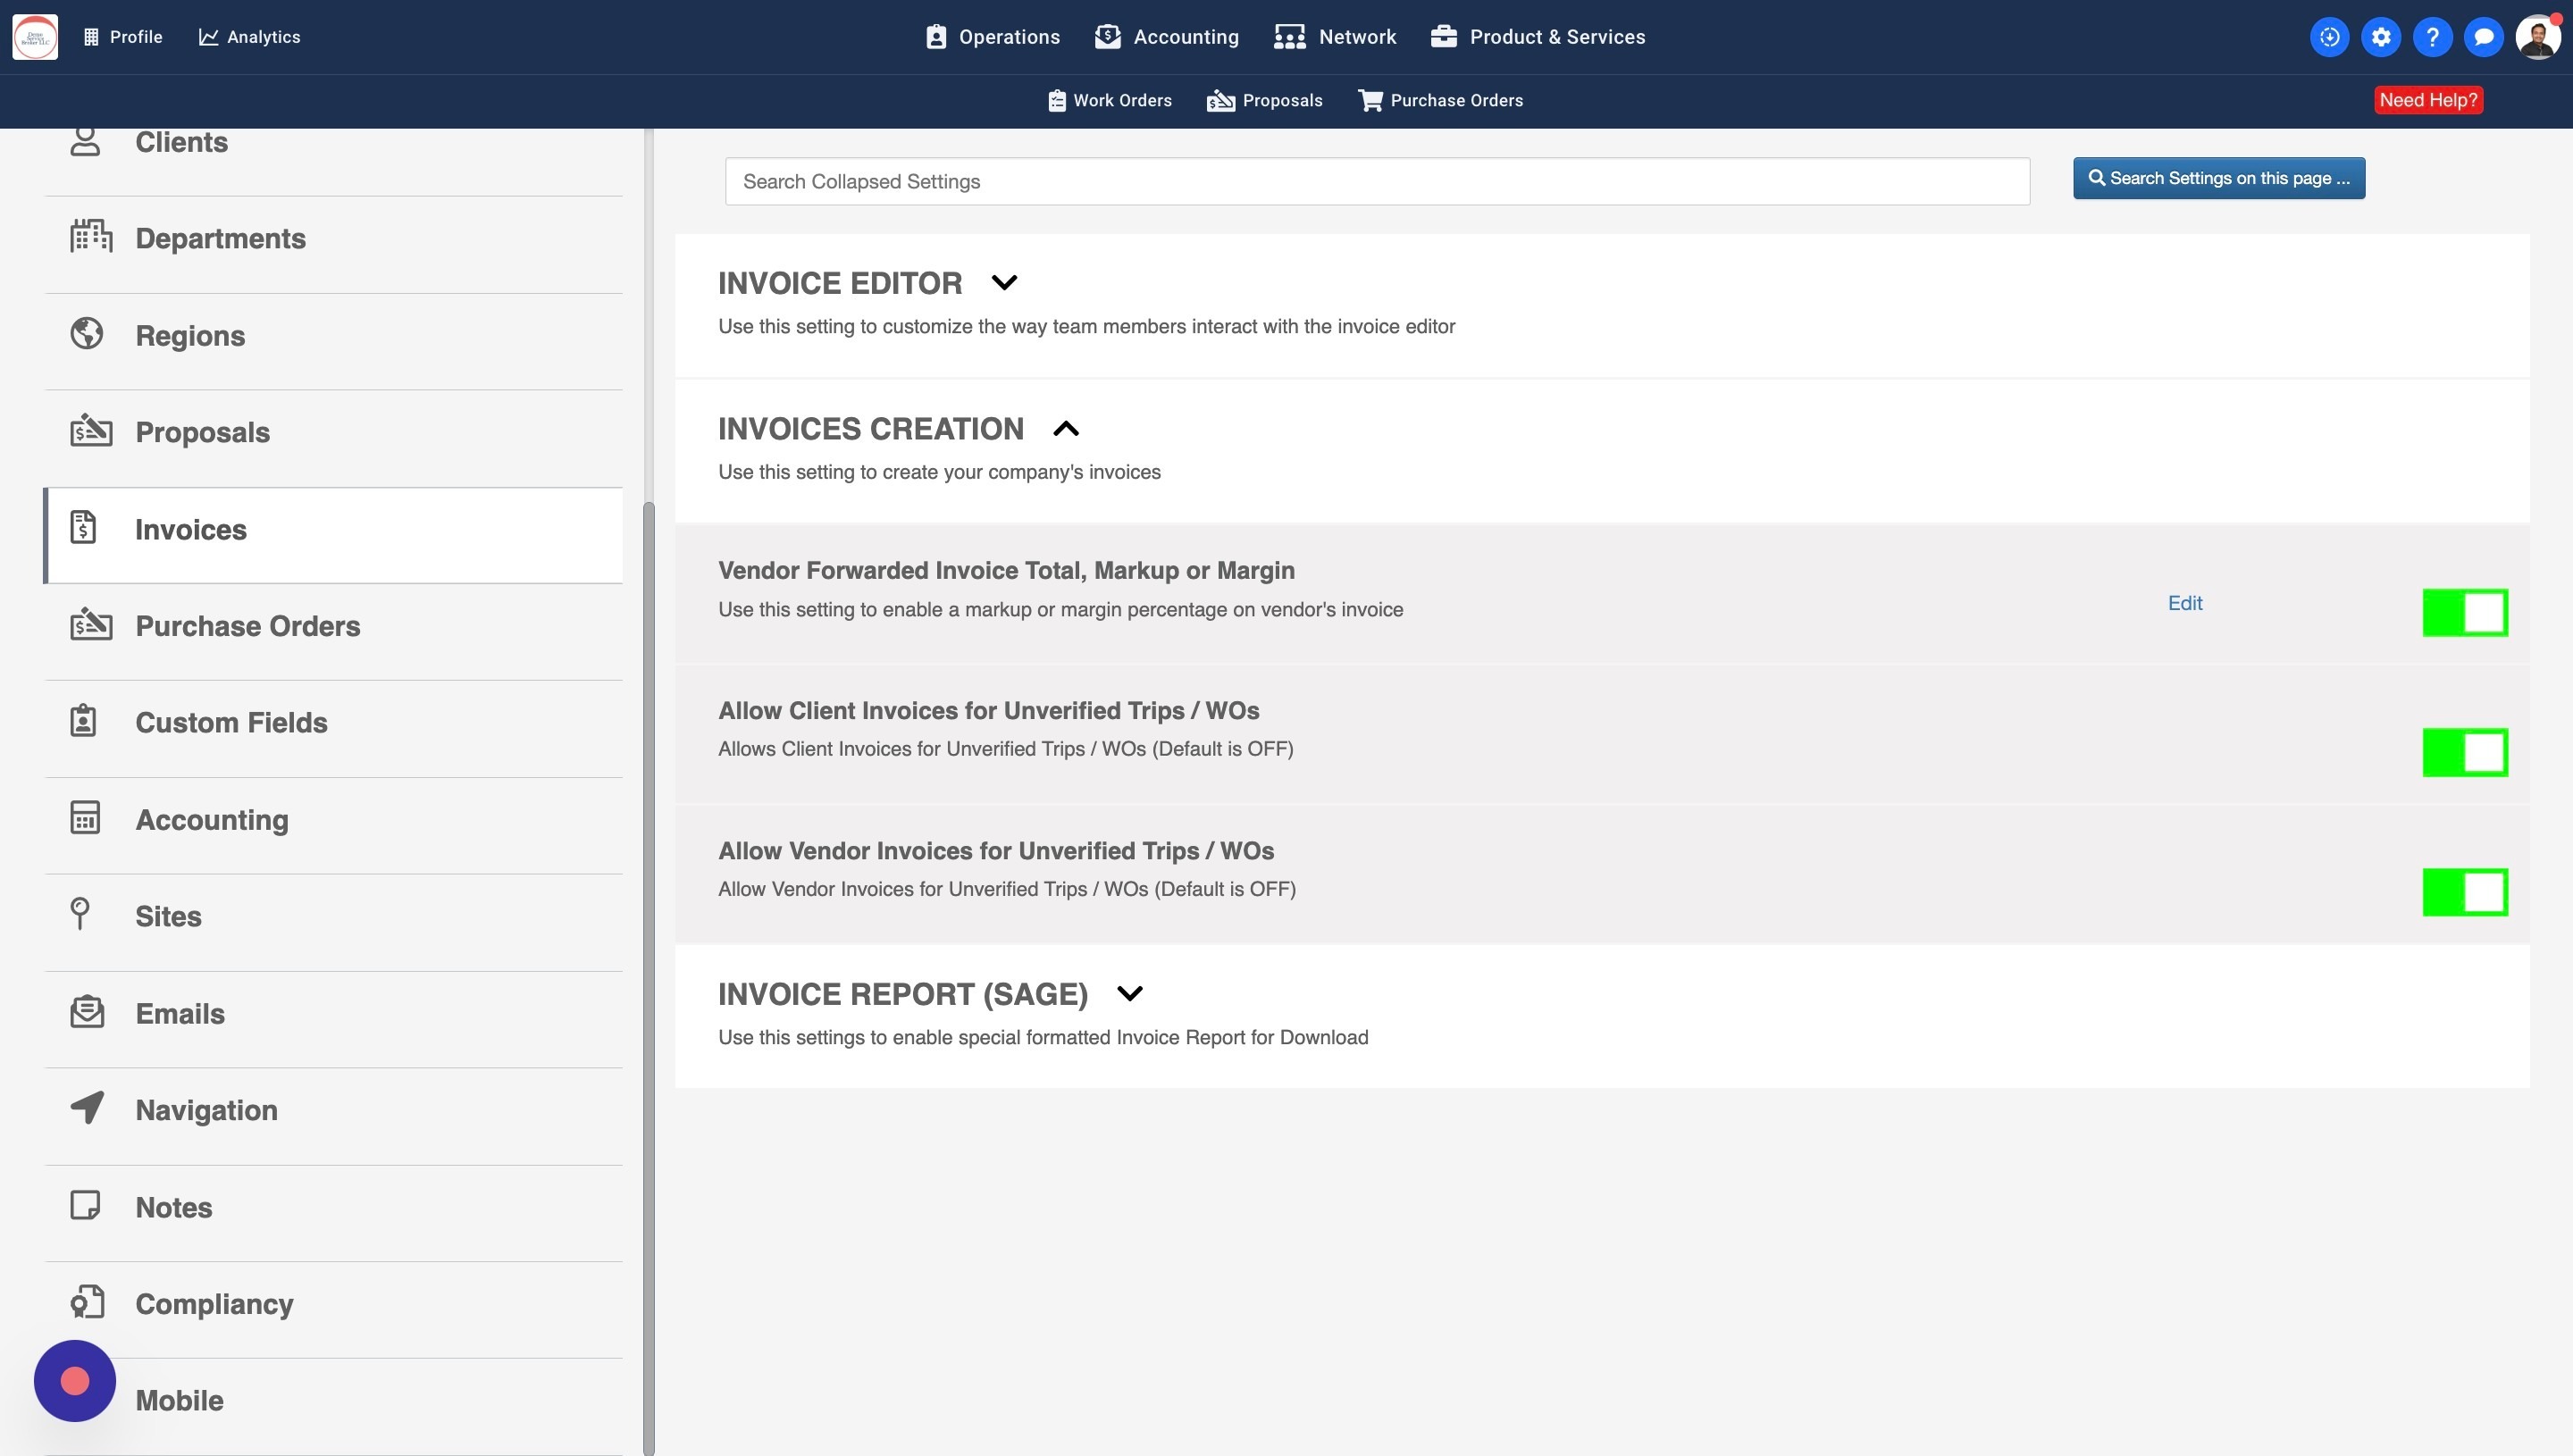Image resolution: width=2573 pixels, height=1456 pixels.
Task: Click the company logo in the top-left corner
Action: click(x=35, y=37)
